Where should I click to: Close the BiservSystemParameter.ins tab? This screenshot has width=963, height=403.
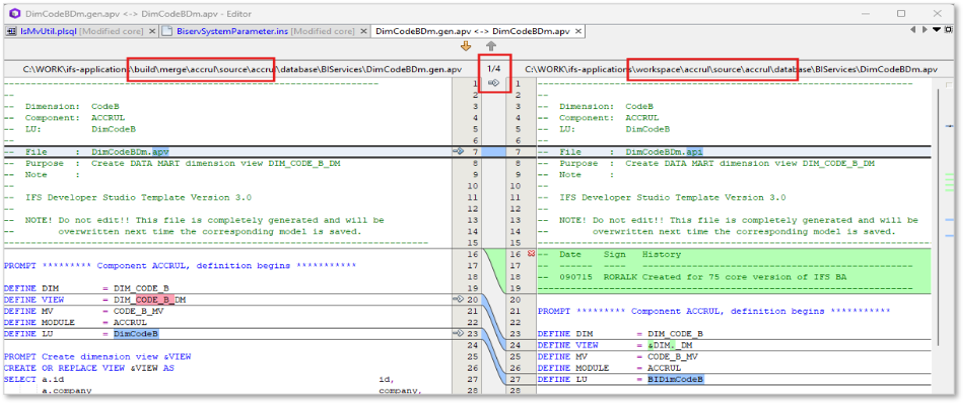[x=363, y=31]
